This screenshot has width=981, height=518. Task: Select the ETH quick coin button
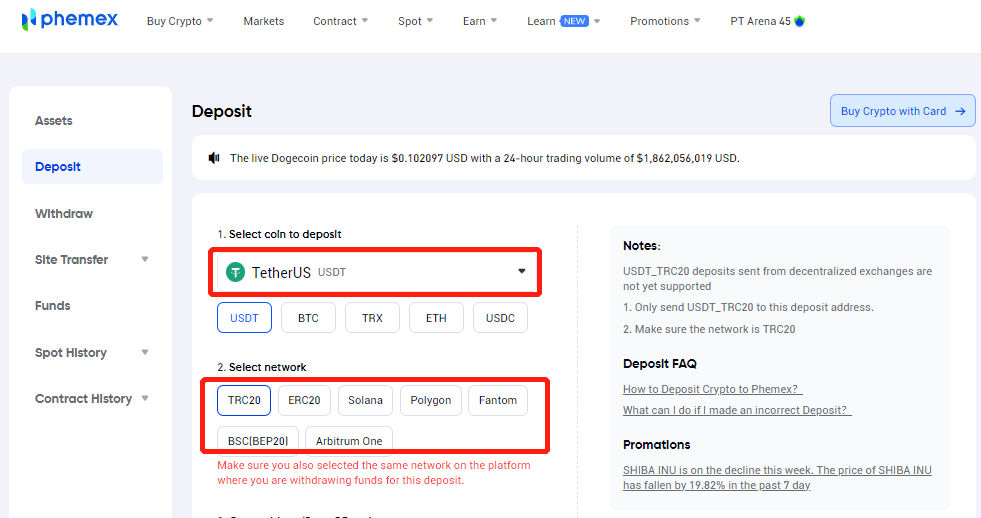pos(436,318)
